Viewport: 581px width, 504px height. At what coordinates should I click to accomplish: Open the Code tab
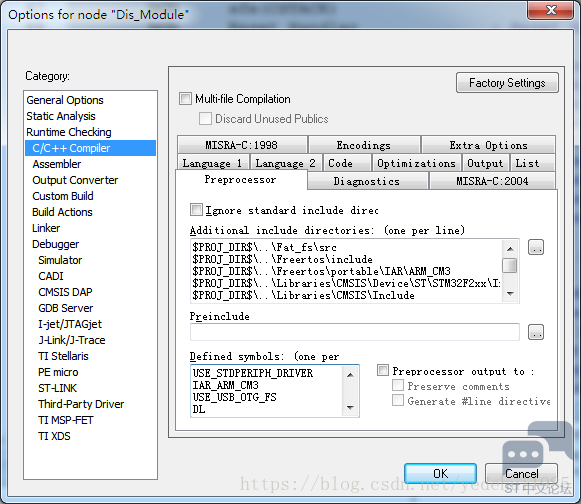[x=347, y=163]
